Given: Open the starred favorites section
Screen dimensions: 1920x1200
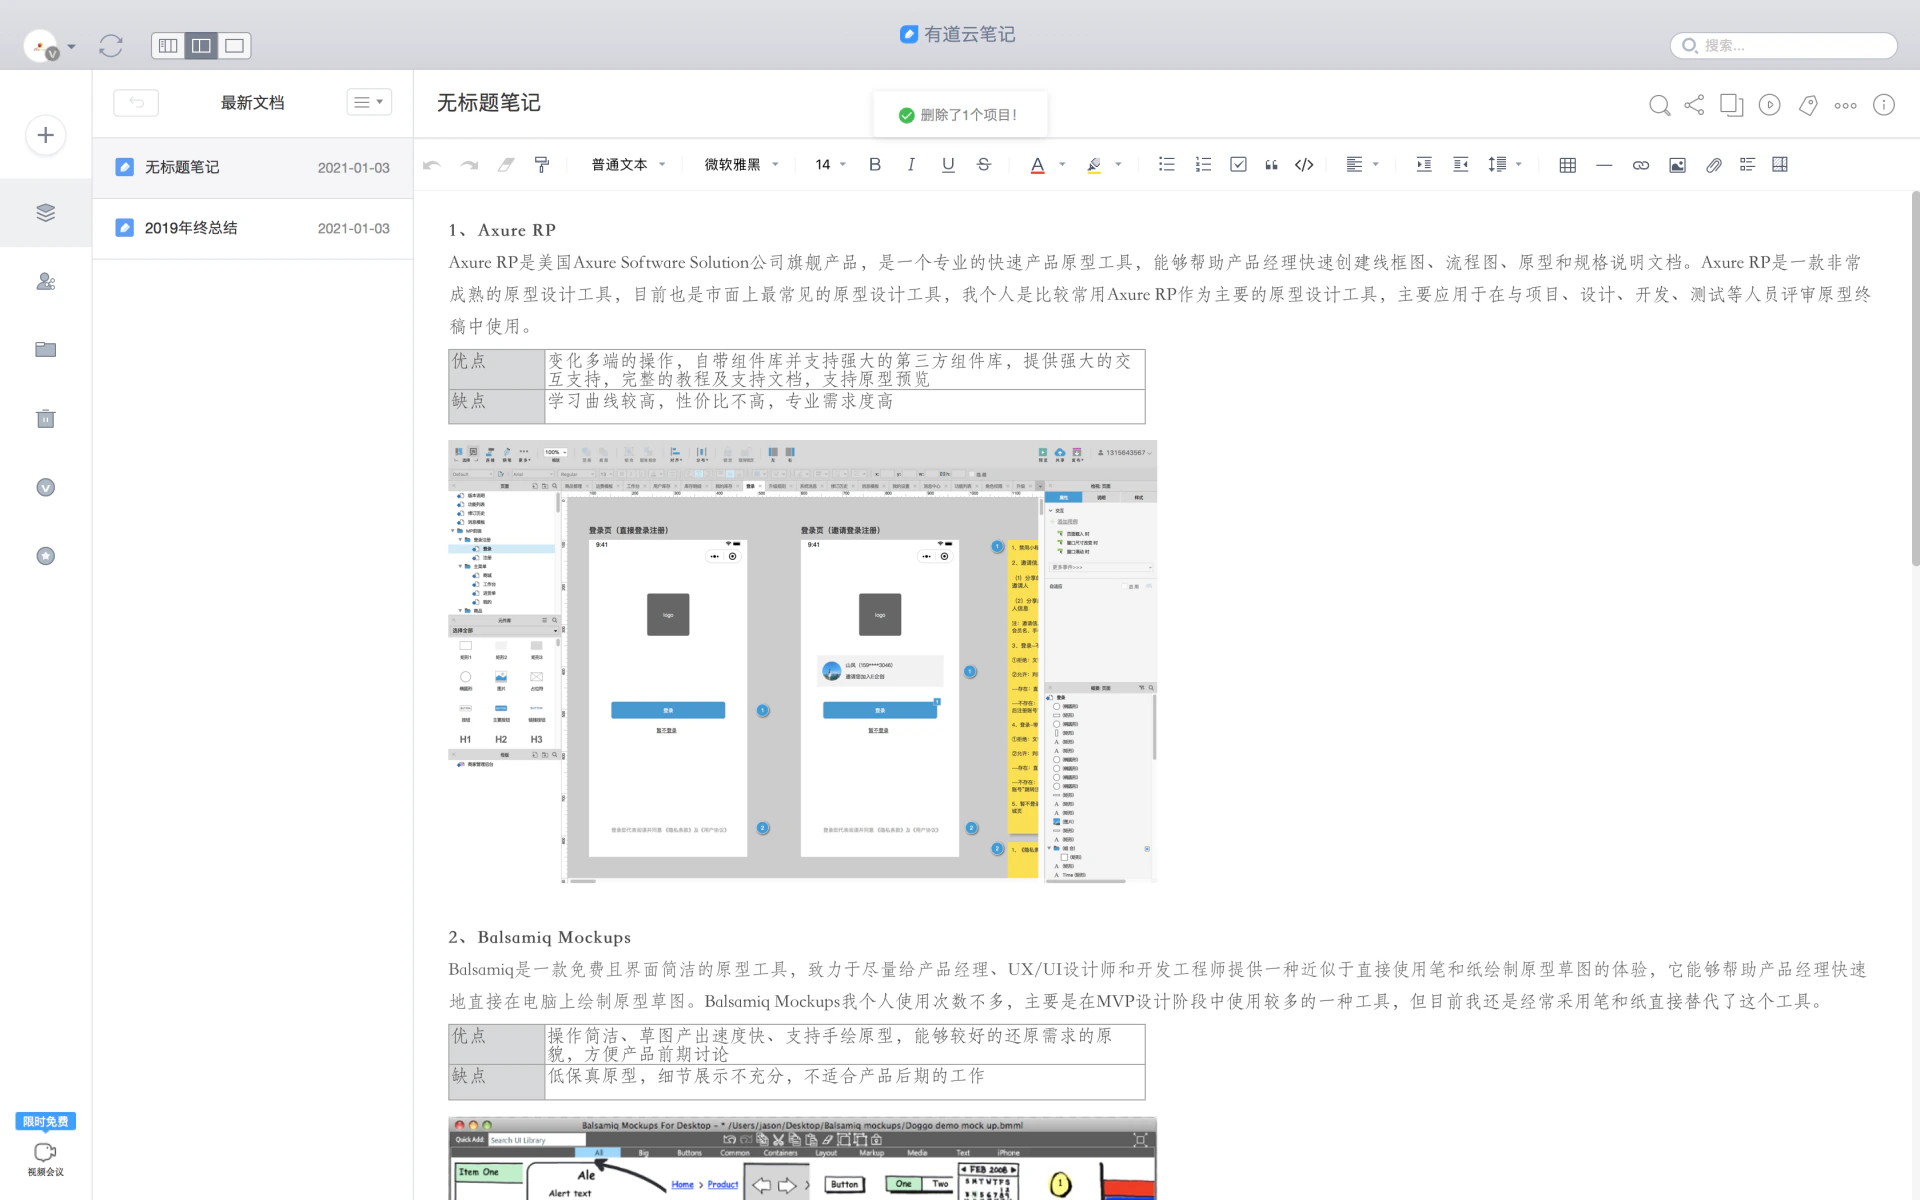Looking at the screenshot, I should pos(46,556).
